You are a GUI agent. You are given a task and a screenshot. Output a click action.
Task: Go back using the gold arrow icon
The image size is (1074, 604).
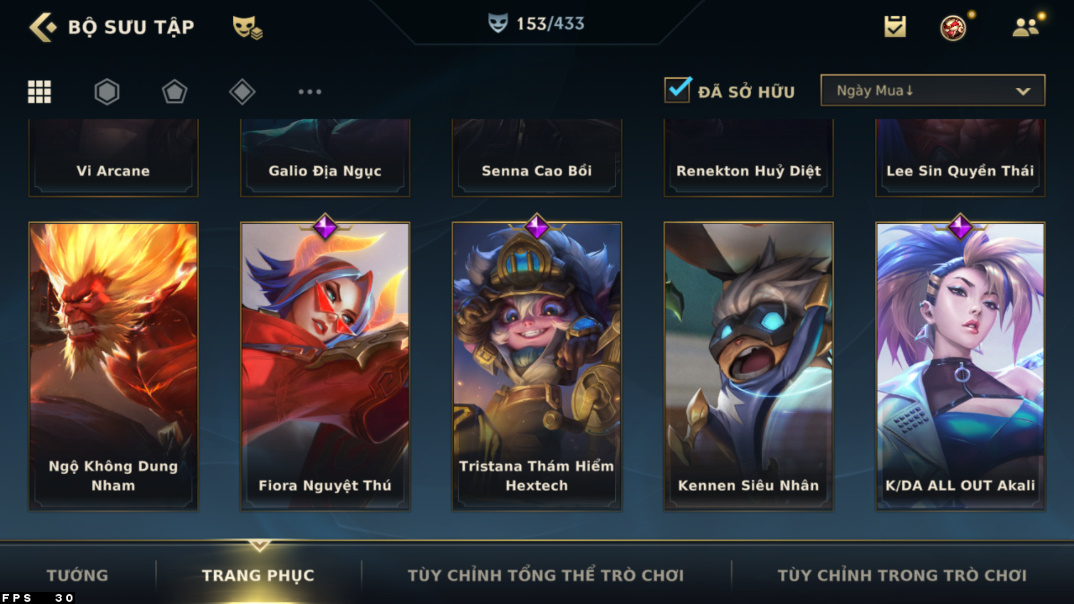[42, 27]
